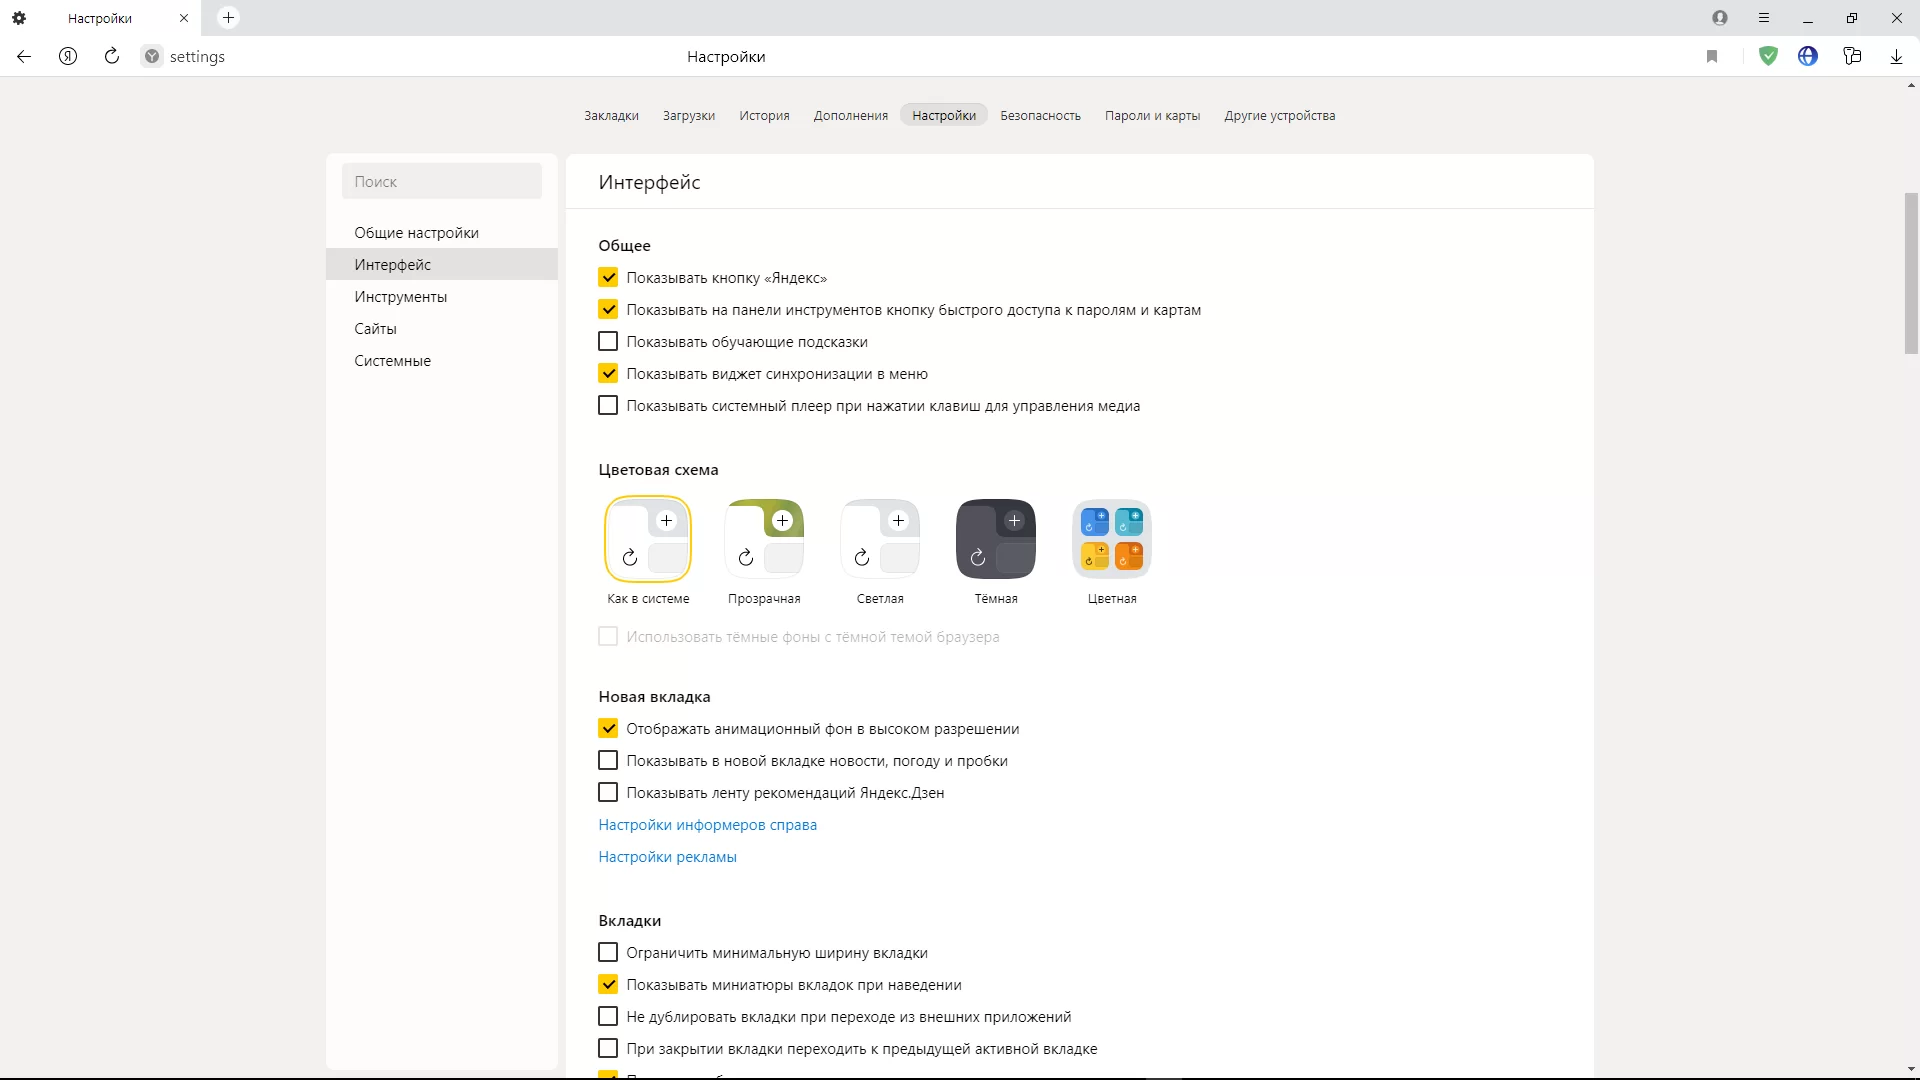
Task: Toggle Показывать миниатюры вкладок при наведении
Action: point(608,984)
